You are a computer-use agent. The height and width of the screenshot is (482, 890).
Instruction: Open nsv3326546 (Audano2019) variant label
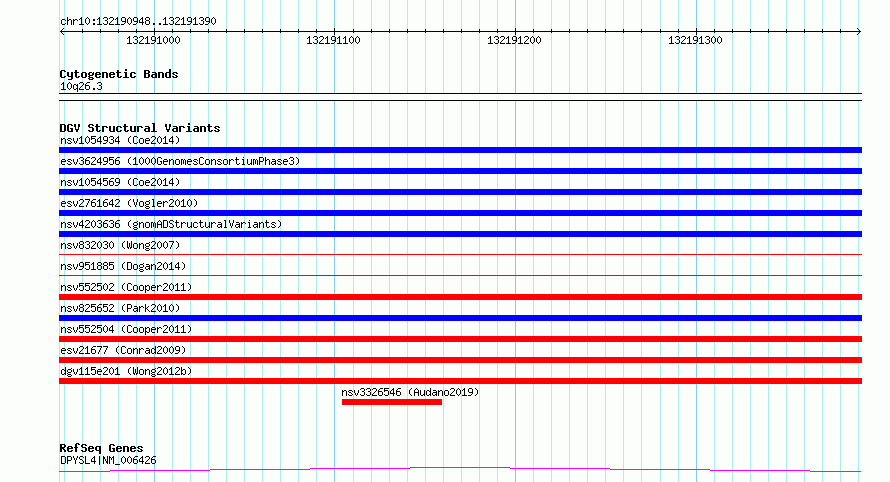tap(410, 392)
